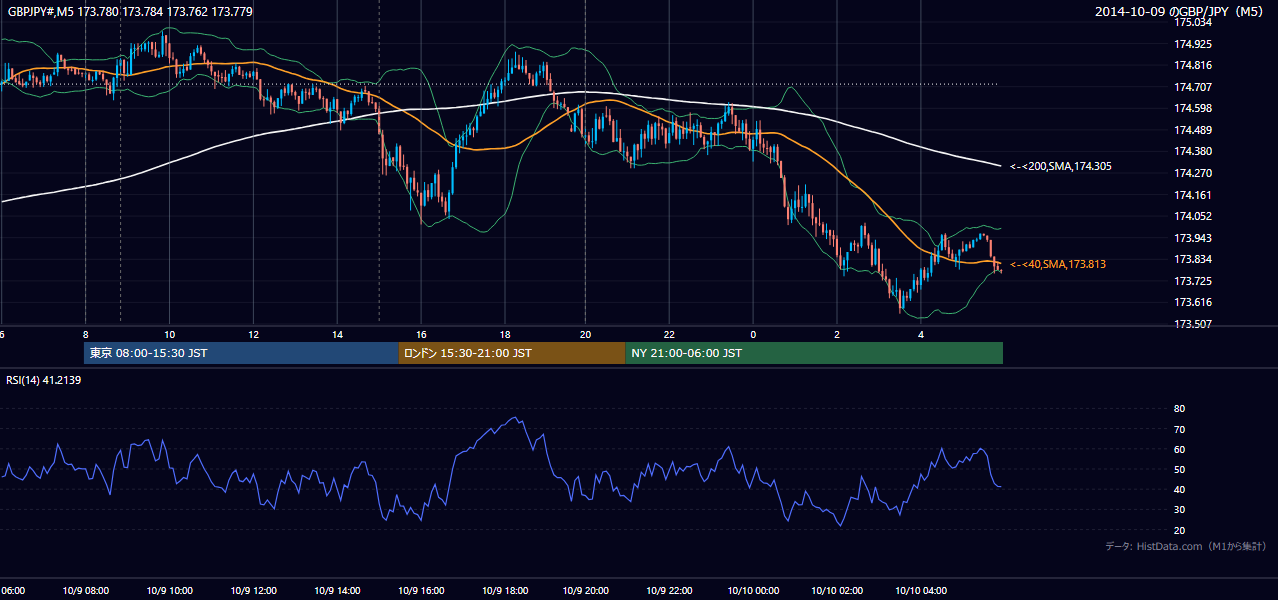The width and height of the screenshot is (1278, 600).
Task: Click price axis value 173.725
Action: tap(1192, 281)
